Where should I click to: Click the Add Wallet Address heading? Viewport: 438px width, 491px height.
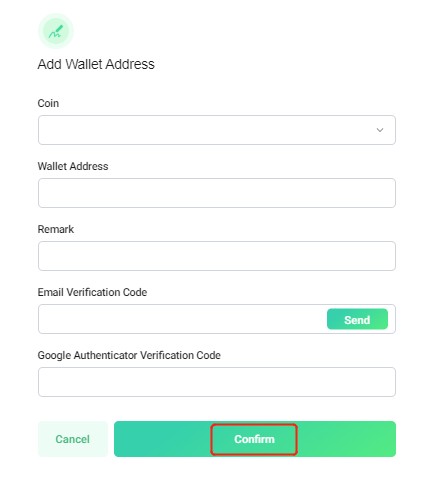tap(96, 64)
